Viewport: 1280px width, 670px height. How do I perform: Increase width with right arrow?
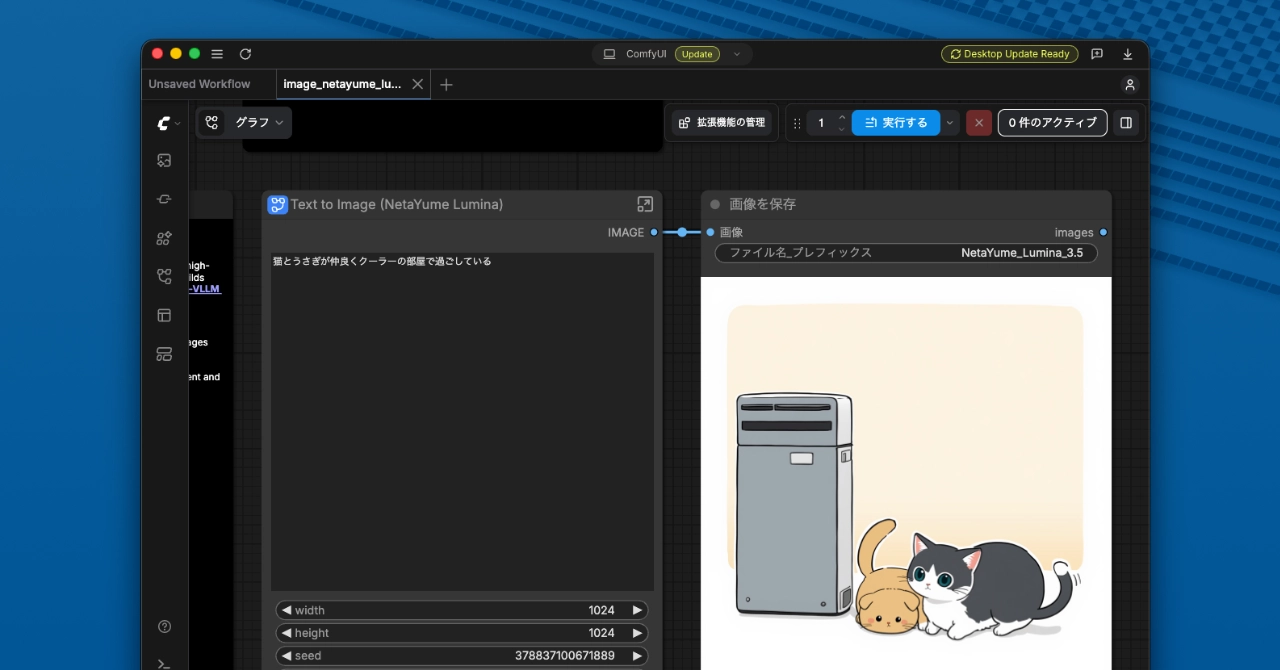pos(637,610)
